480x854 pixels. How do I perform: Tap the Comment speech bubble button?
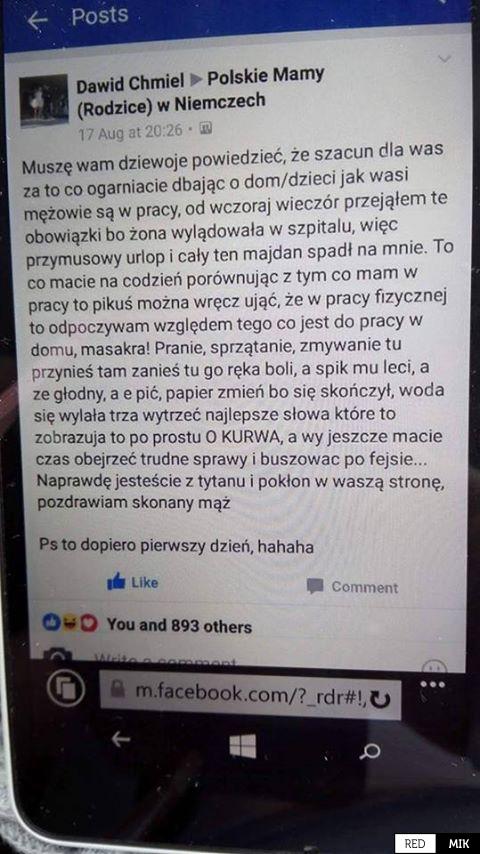[352, 586]
